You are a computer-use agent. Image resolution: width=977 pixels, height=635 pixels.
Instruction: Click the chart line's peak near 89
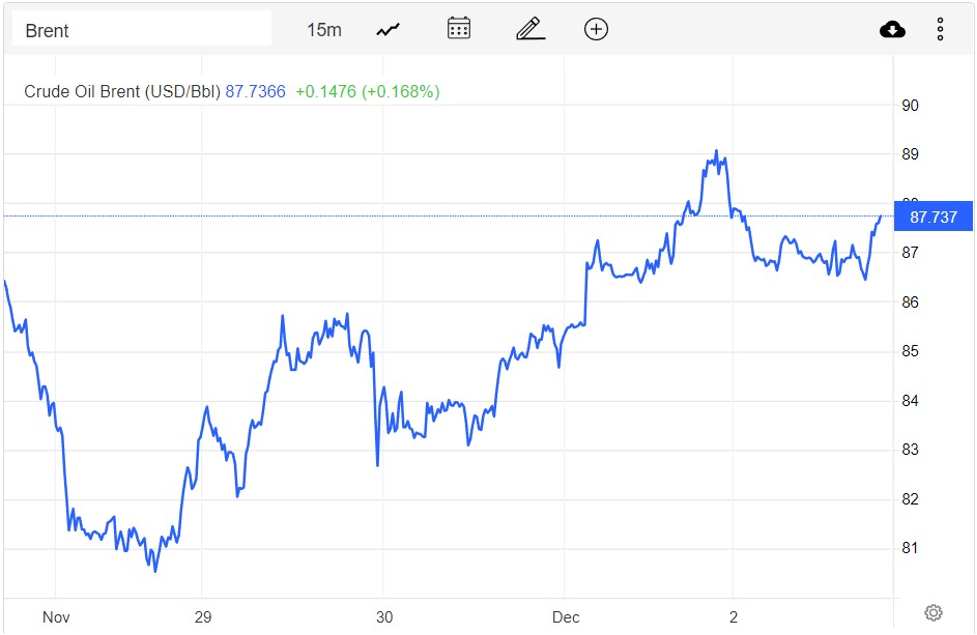tap(716, 152)
